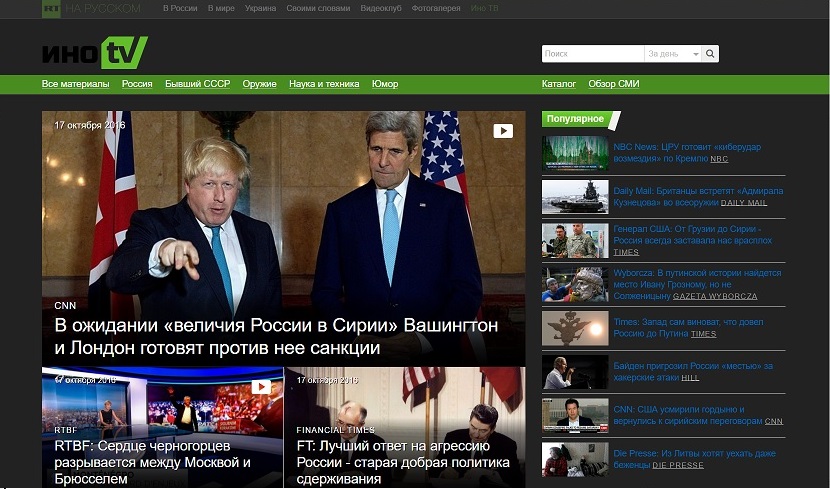Focus the Поиск search field
Viewport: 830px width, 489px height.
593,53
